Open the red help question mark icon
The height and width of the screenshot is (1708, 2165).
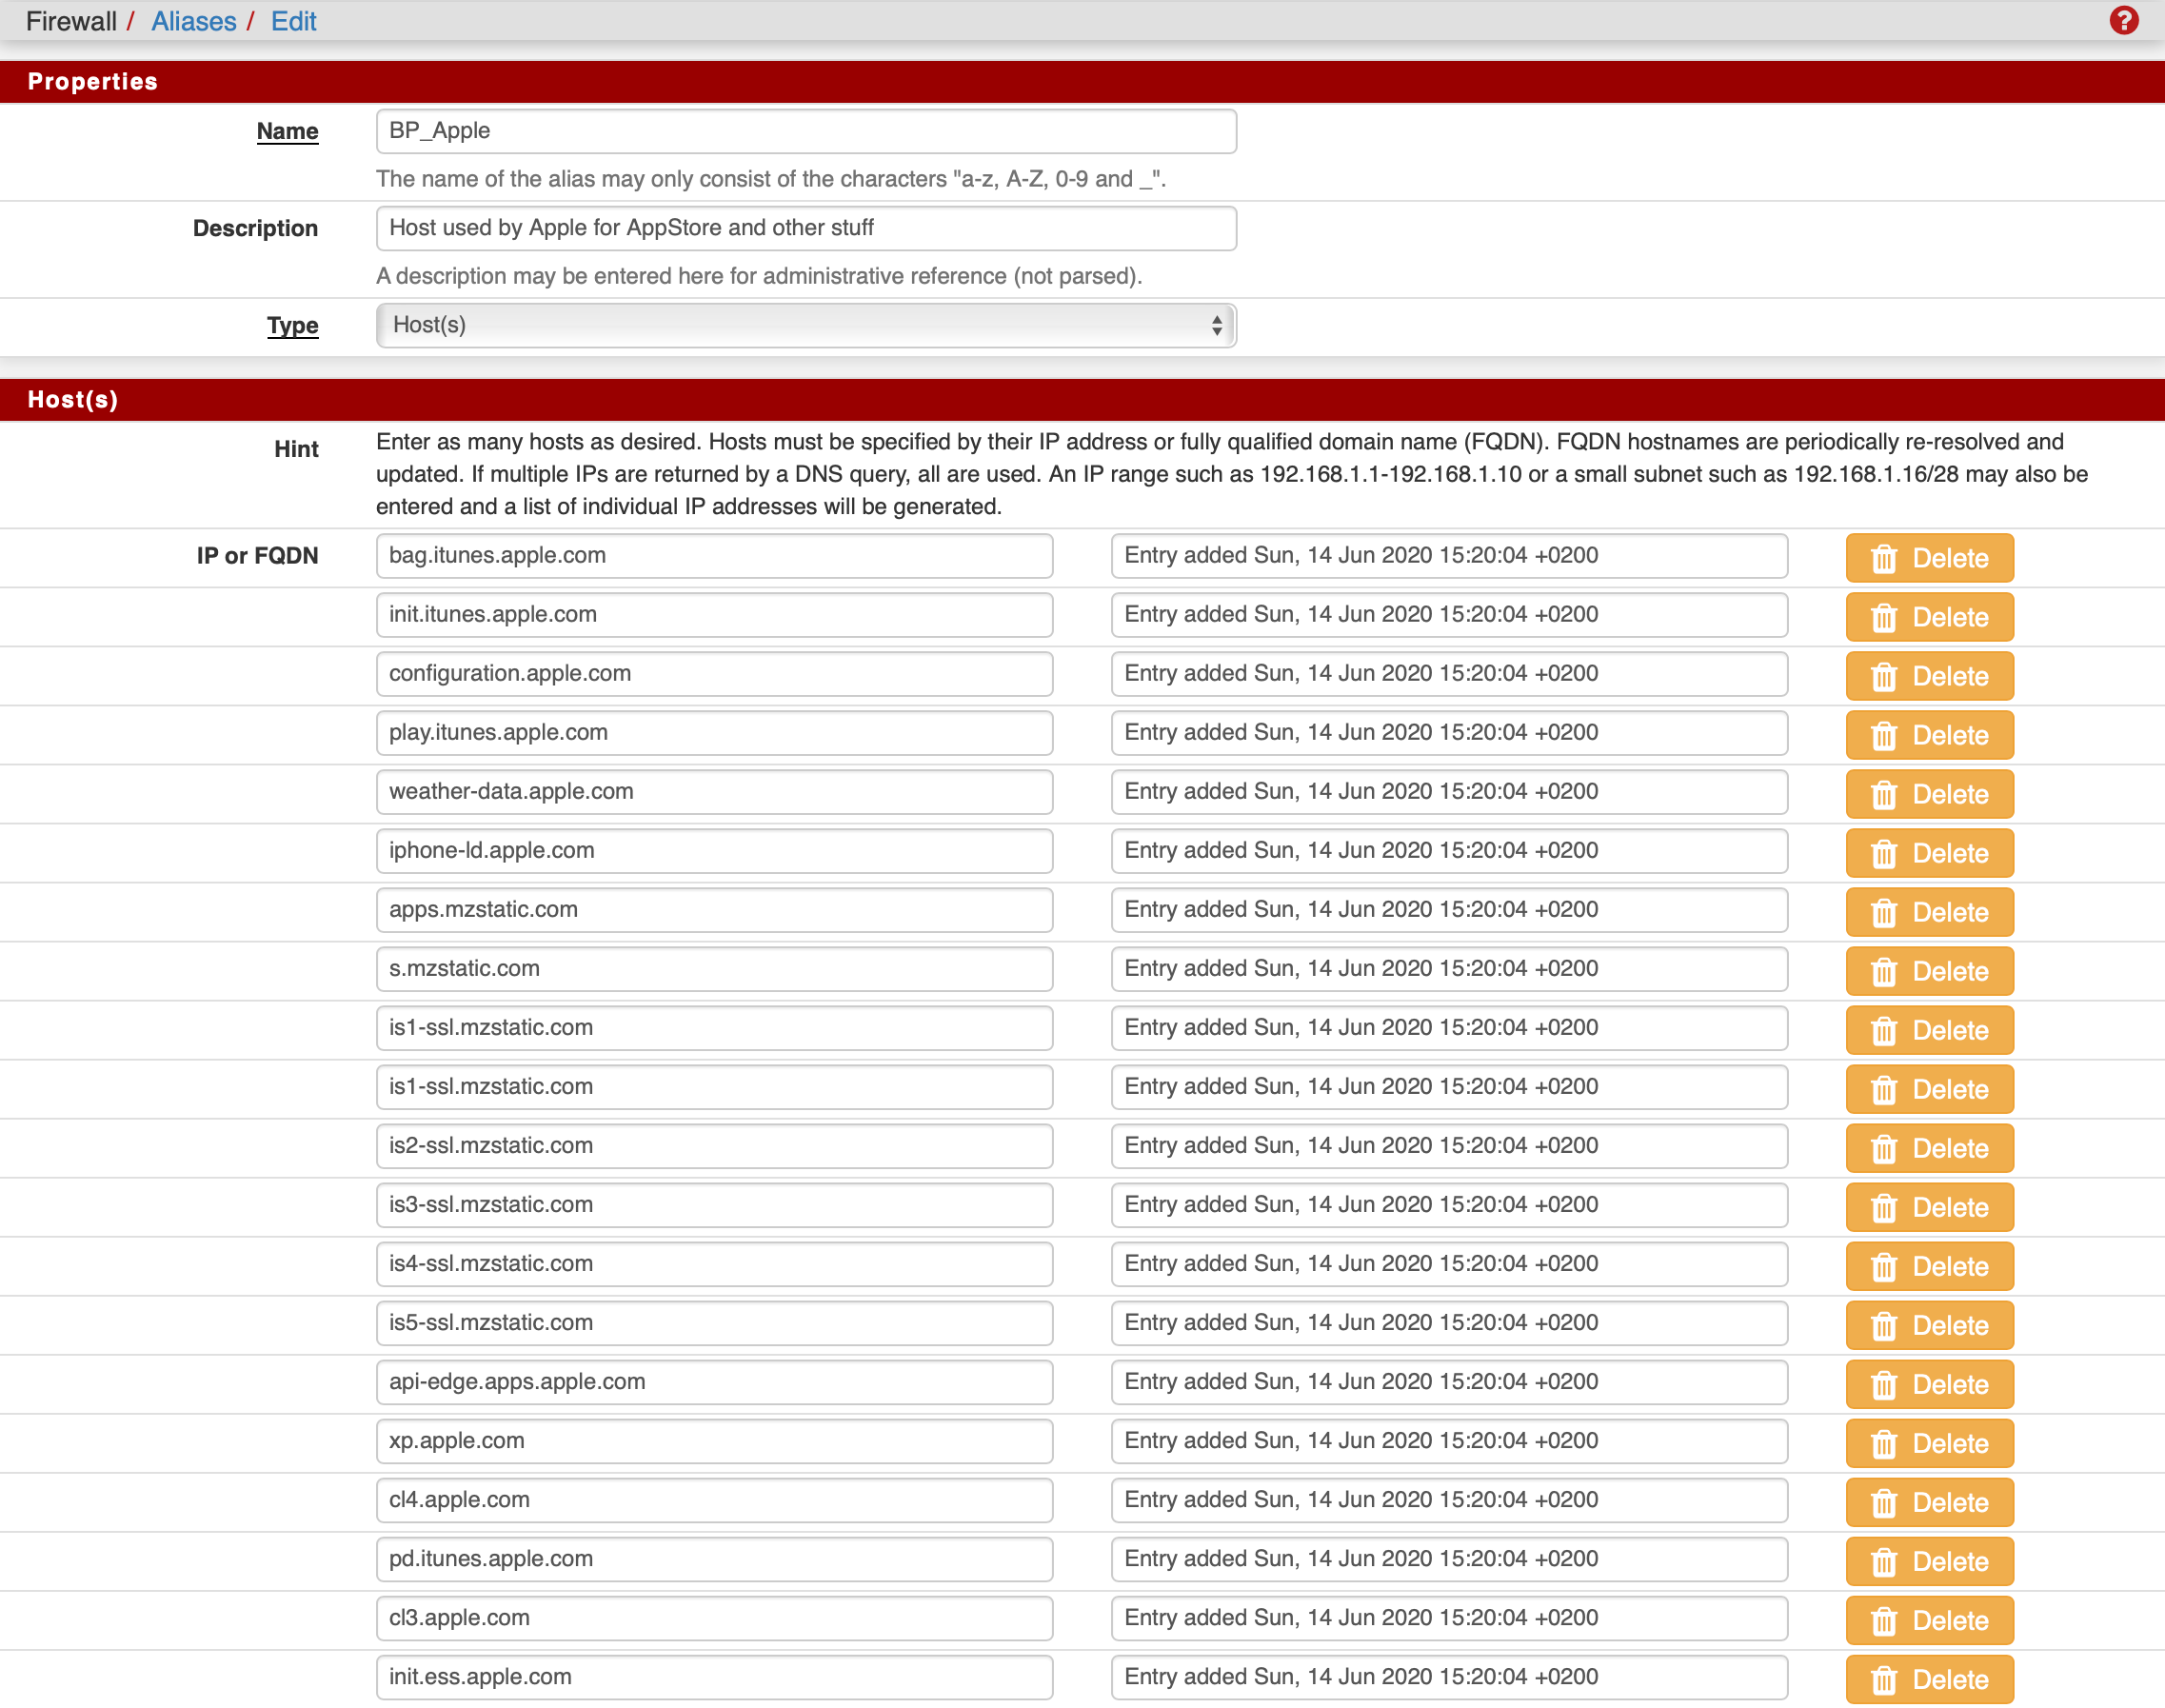point(2123,21)
